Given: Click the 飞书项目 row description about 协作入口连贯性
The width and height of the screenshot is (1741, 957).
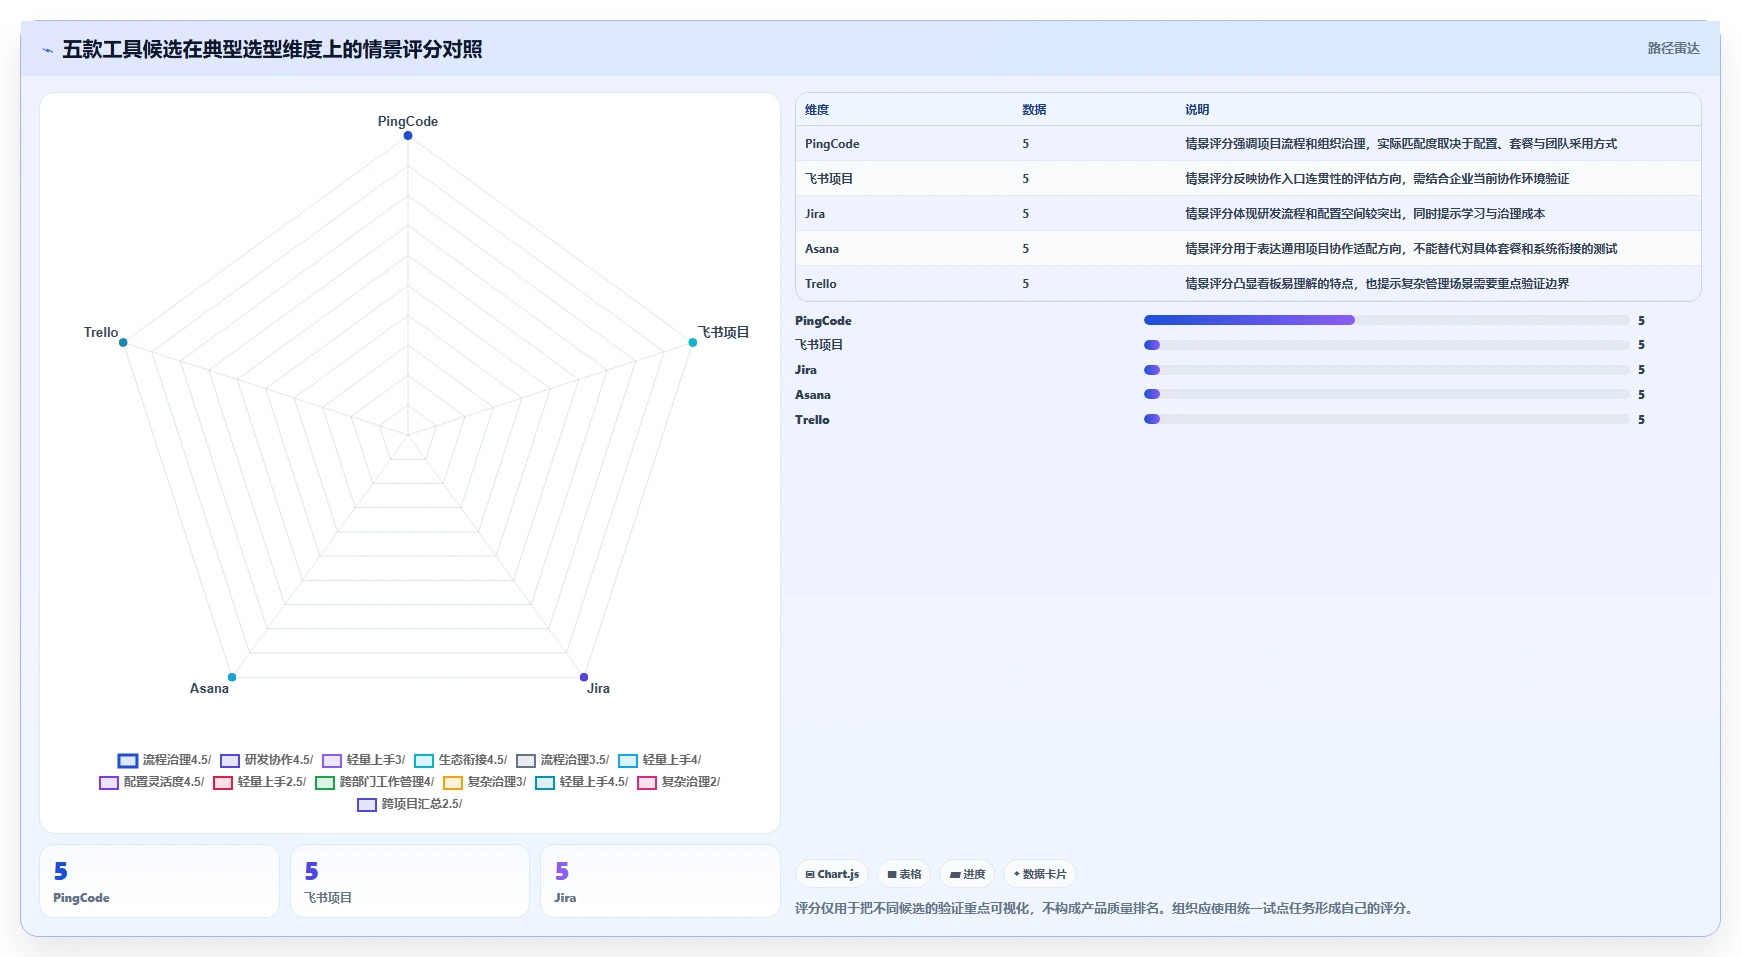Looking at the screenshot, I should pyautogui.click(x=1377, y=179).
